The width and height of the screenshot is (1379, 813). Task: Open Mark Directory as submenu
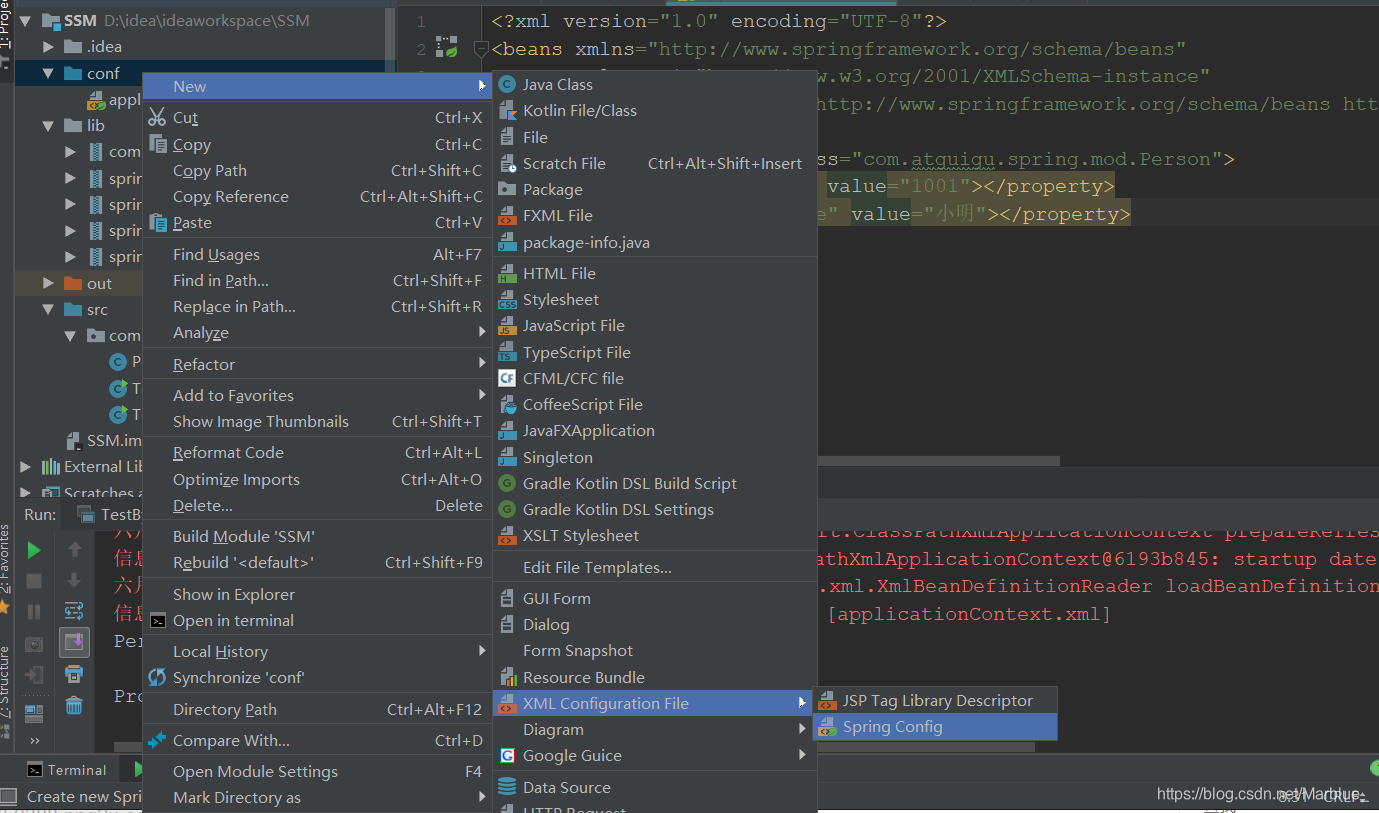pos(318,797)
